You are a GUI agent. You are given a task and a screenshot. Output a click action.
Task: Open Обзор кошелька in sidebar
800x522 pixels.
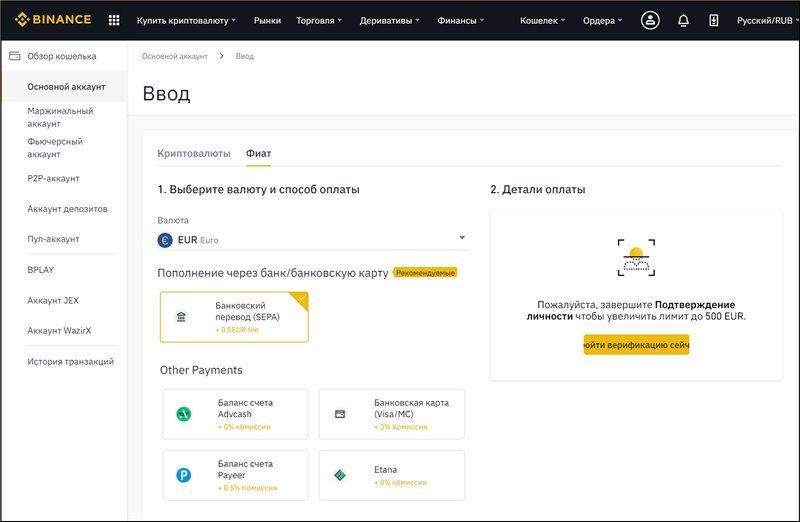click(x=62, y=56)
